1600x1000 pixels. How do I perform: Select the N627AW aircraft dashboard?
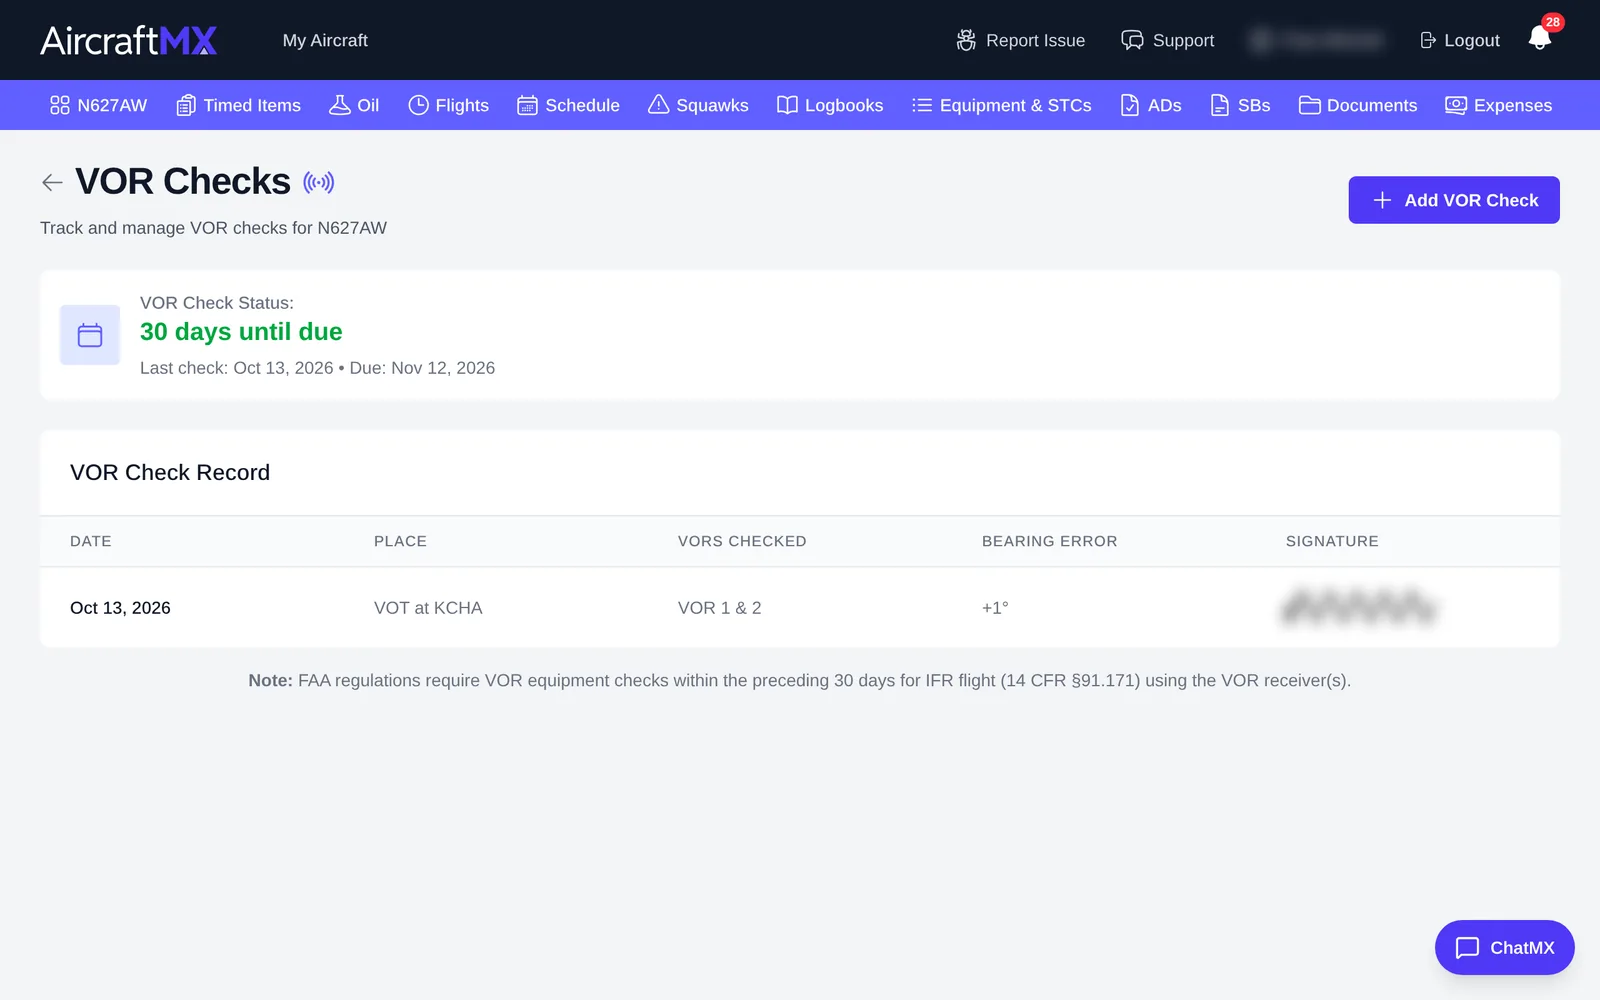(98, 105)
